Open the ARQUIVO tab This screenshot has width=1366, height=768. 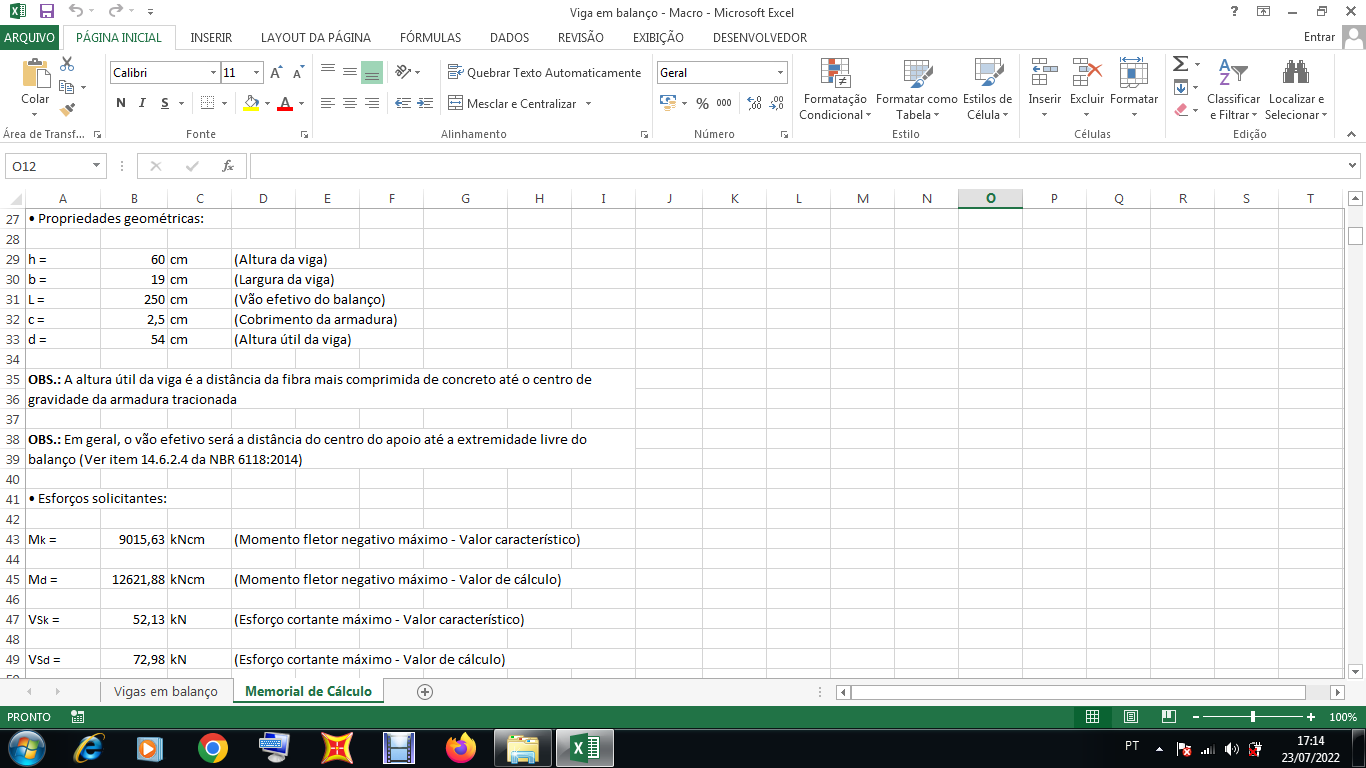tap(30, 38)
